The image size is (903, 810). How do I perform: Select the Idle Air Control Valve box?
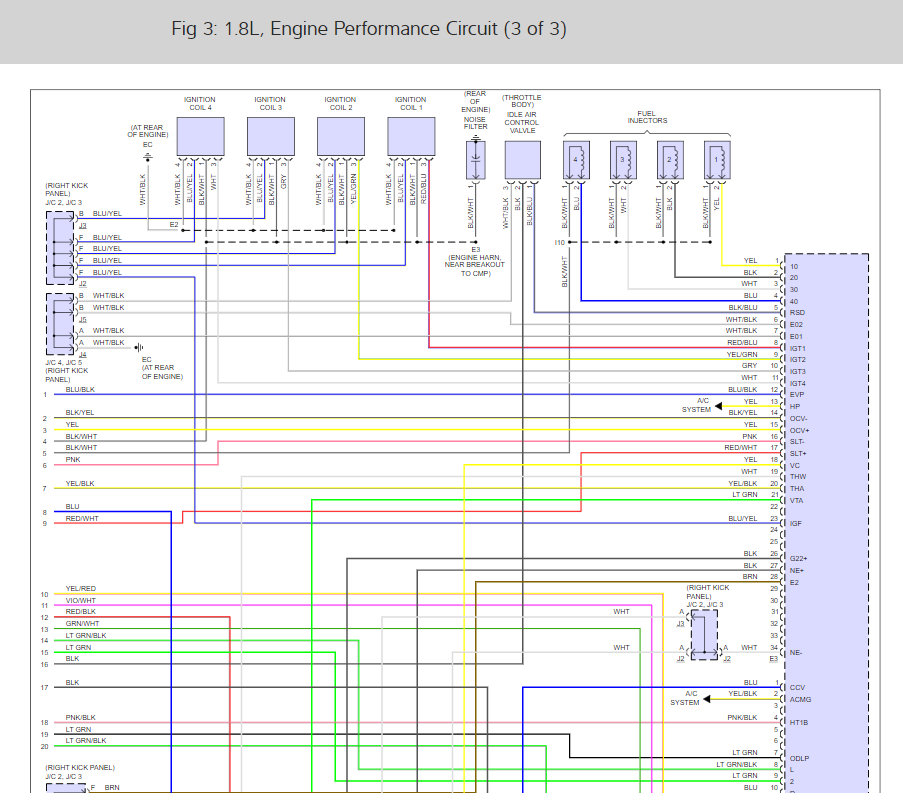523,160
